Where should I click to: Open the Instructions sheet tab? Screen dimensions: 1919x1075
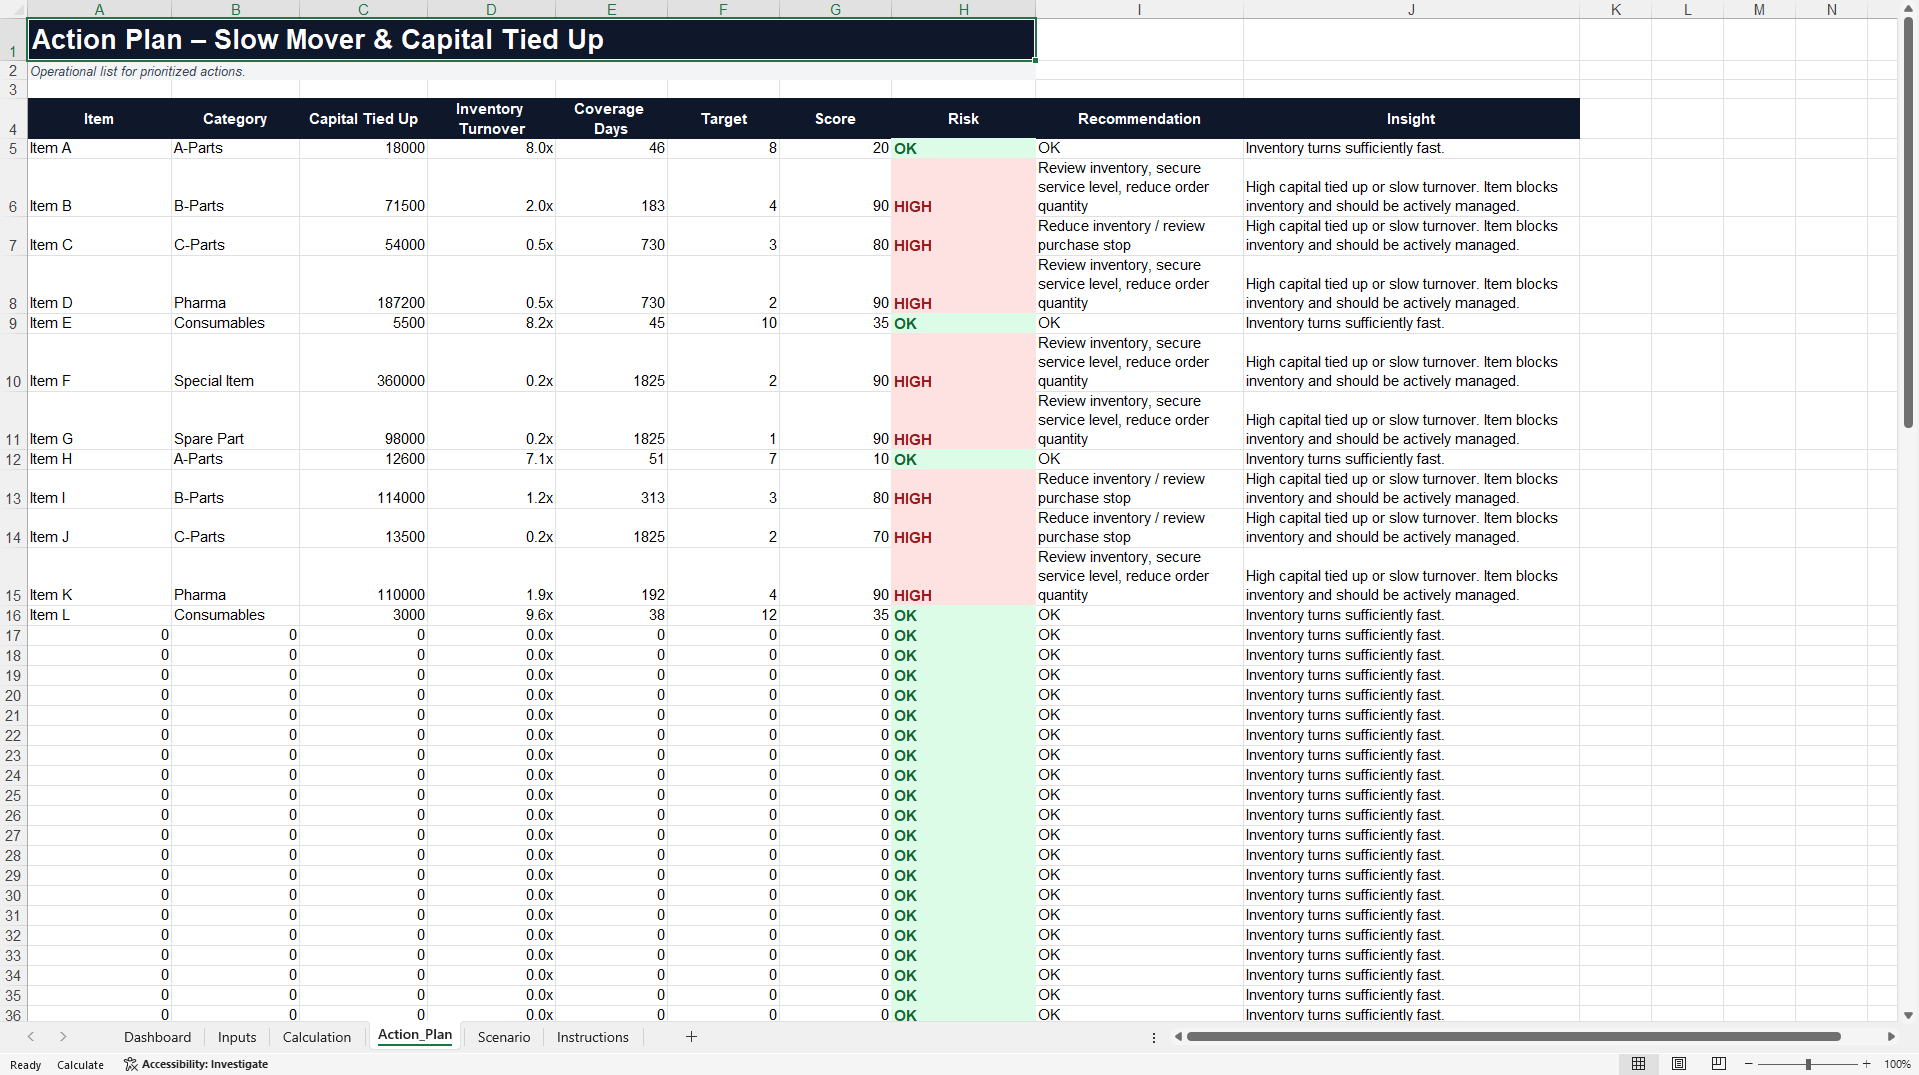click(593, 1037)
